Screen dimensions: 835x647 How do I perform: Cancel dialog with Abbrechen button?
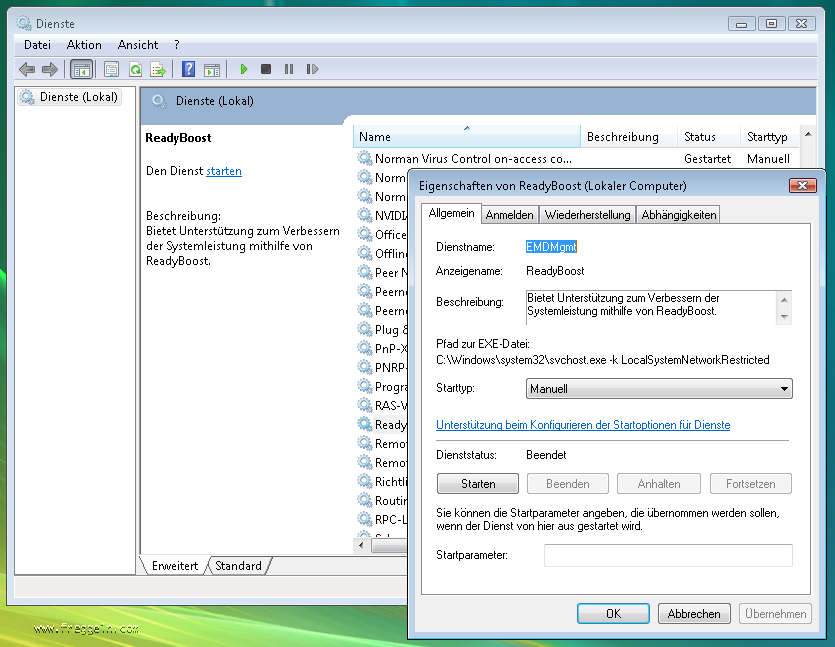click(694, 613)
